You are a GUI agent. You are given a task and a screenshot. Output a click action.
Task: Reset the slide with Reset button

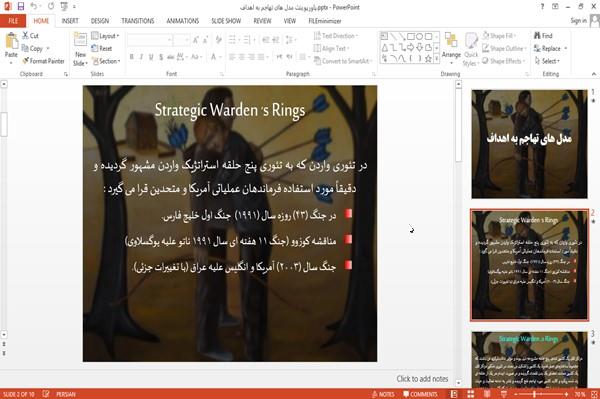(x=101, y=49)
